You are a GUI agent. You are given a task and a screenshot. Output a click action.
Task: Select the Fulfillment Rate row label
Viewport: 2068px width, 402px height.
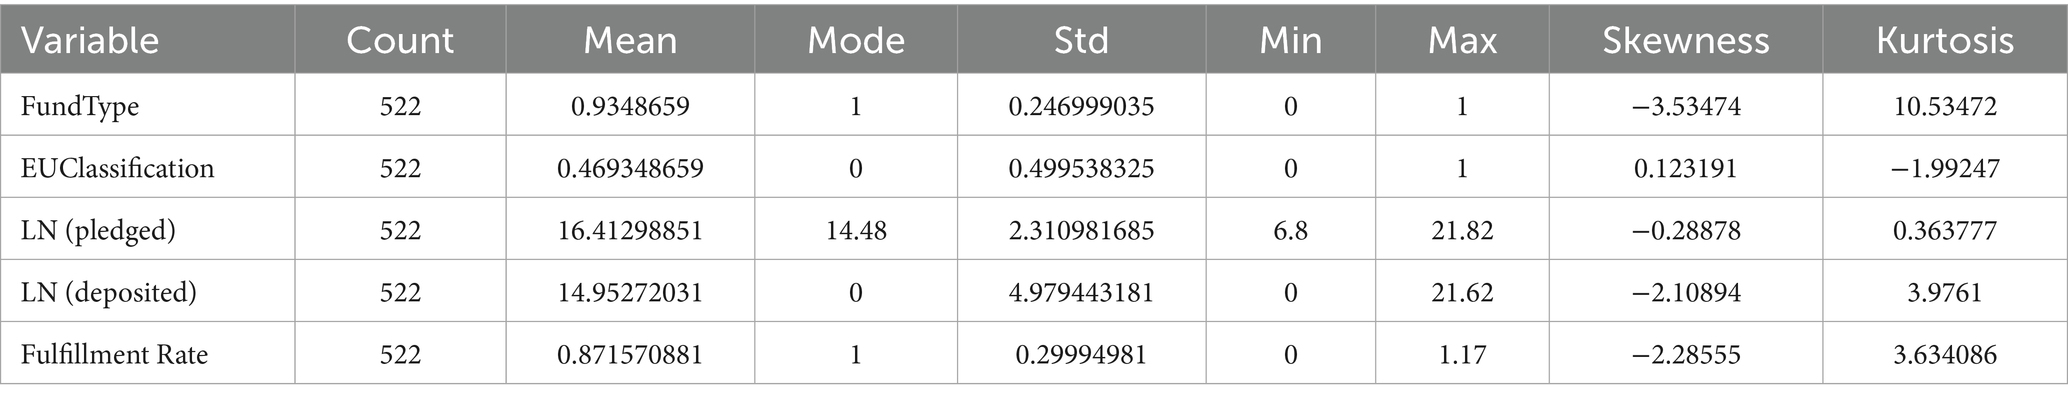coord(115,354)
